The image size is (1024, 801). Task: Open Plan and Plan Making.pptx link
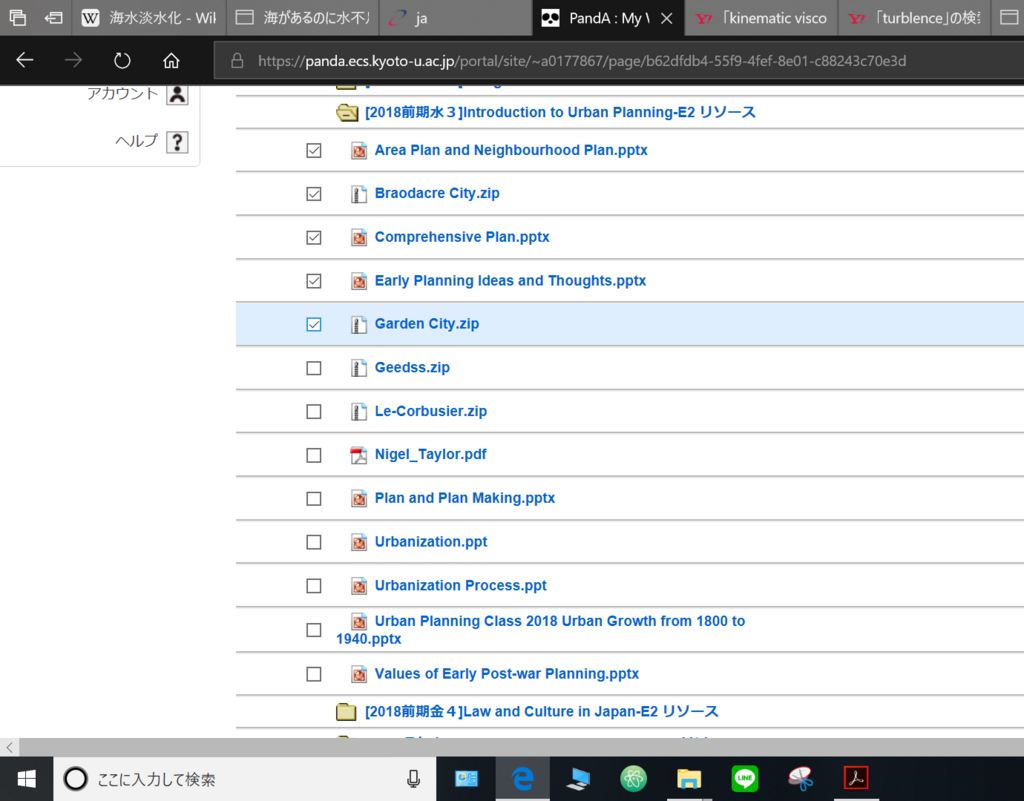464,498
